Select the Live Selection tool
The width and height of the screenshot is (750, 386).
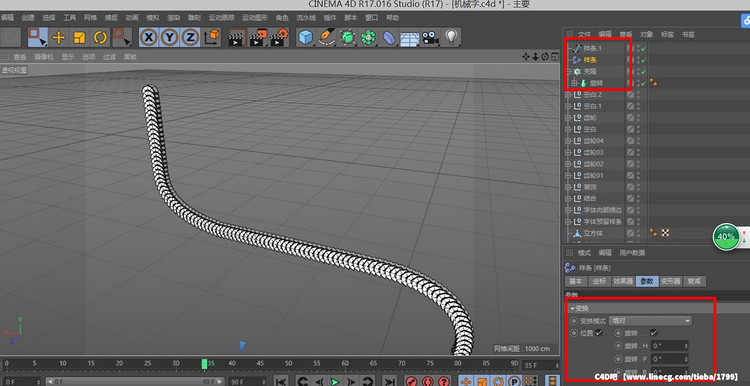click(37, 37)
